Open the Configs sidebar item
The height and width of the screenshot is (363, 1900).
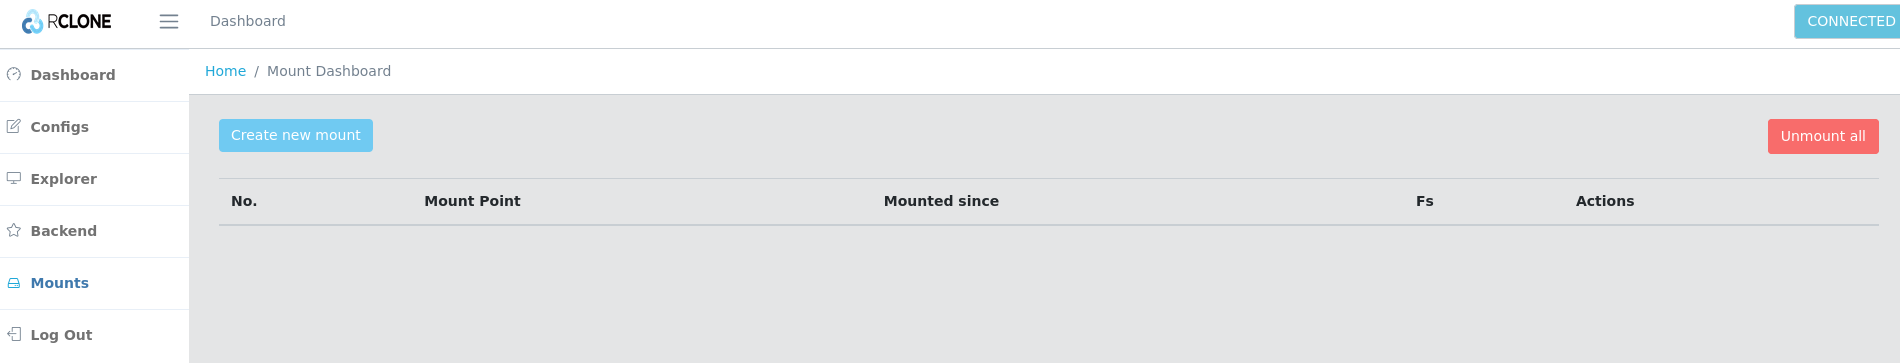[x=94, y=127]
